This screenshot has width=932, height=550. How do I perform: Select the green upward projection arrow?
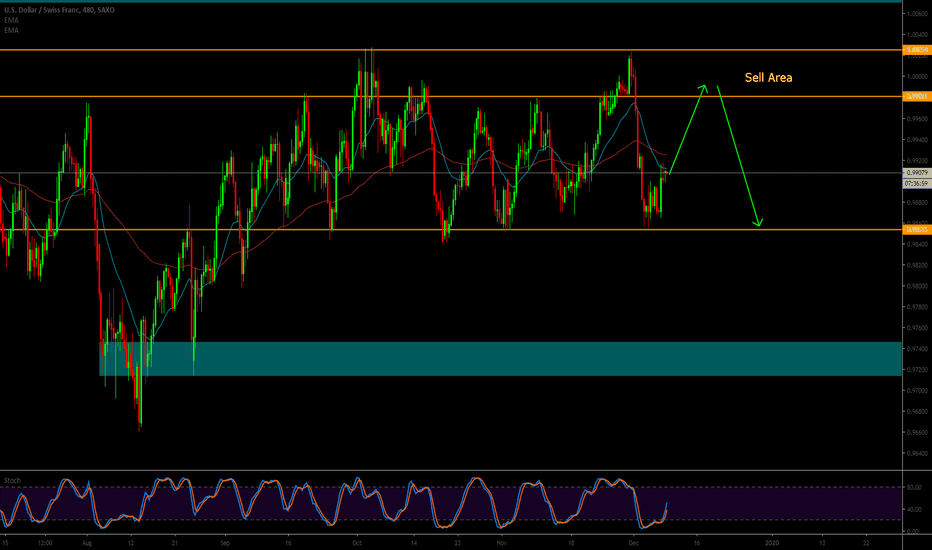[x=688, y=129]
